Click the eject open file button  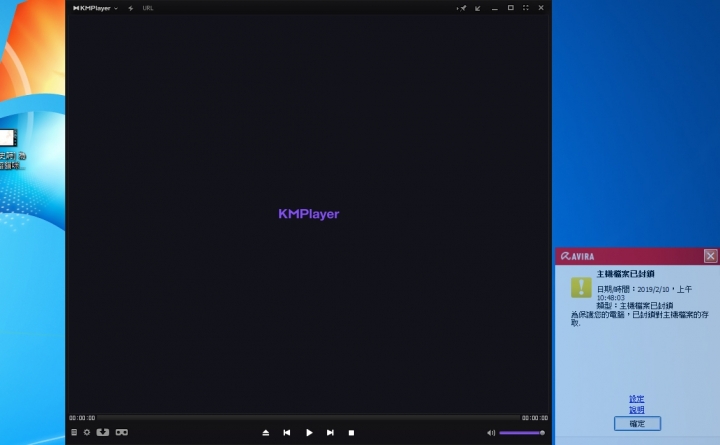pyautogui.click(x=265, y=433)
